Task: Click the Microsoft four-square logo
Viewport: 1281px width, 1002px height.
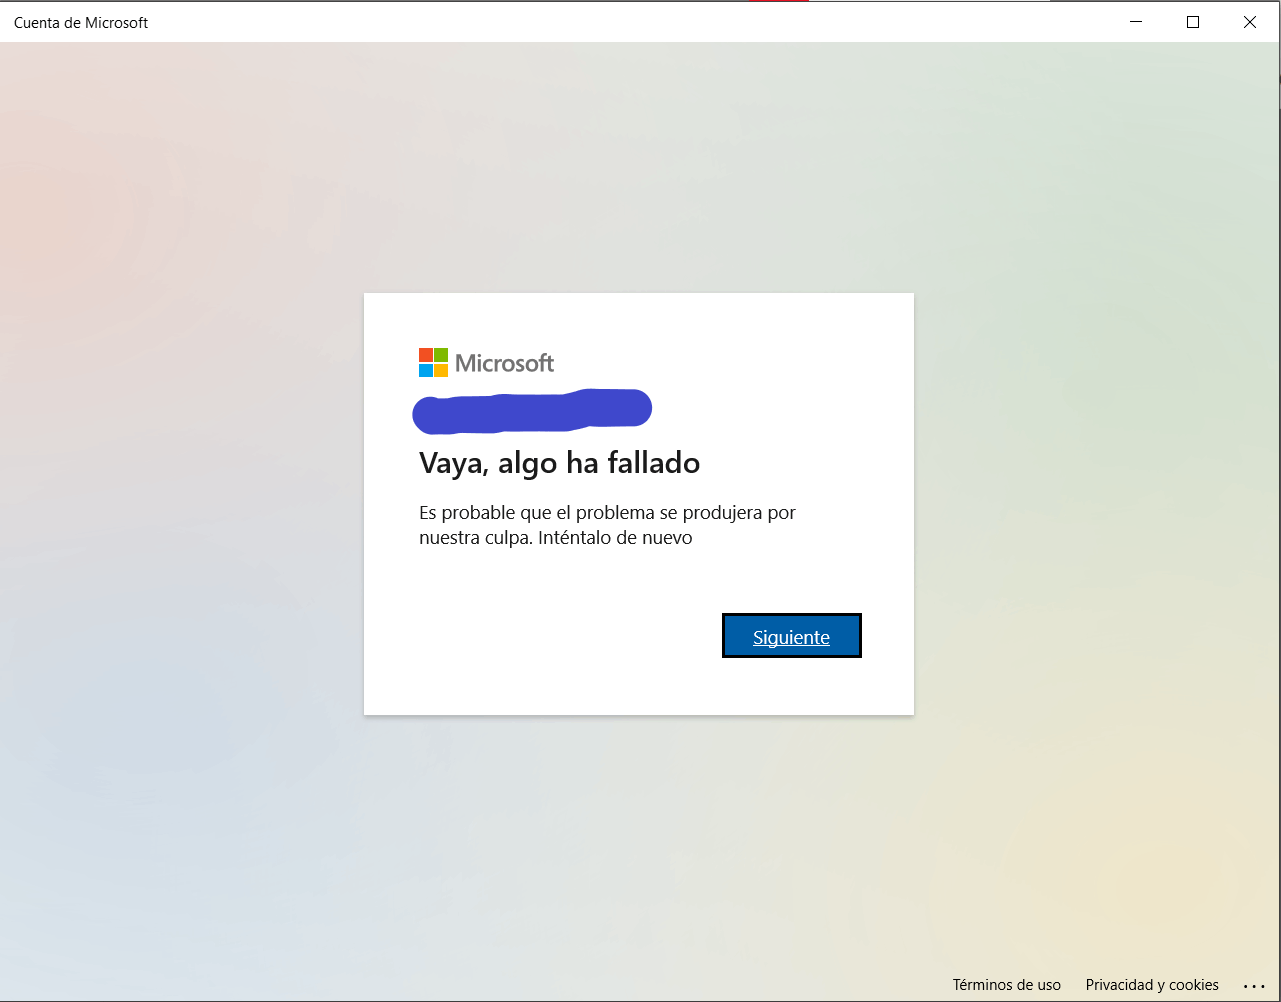Action: (x=433, y=362)
